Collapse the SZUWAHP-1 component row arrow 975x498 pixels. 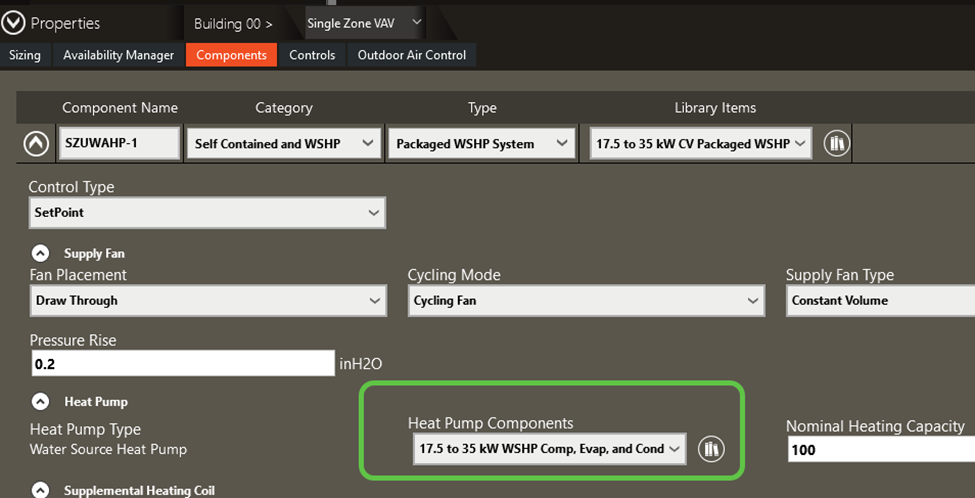(x=36, y=144)
